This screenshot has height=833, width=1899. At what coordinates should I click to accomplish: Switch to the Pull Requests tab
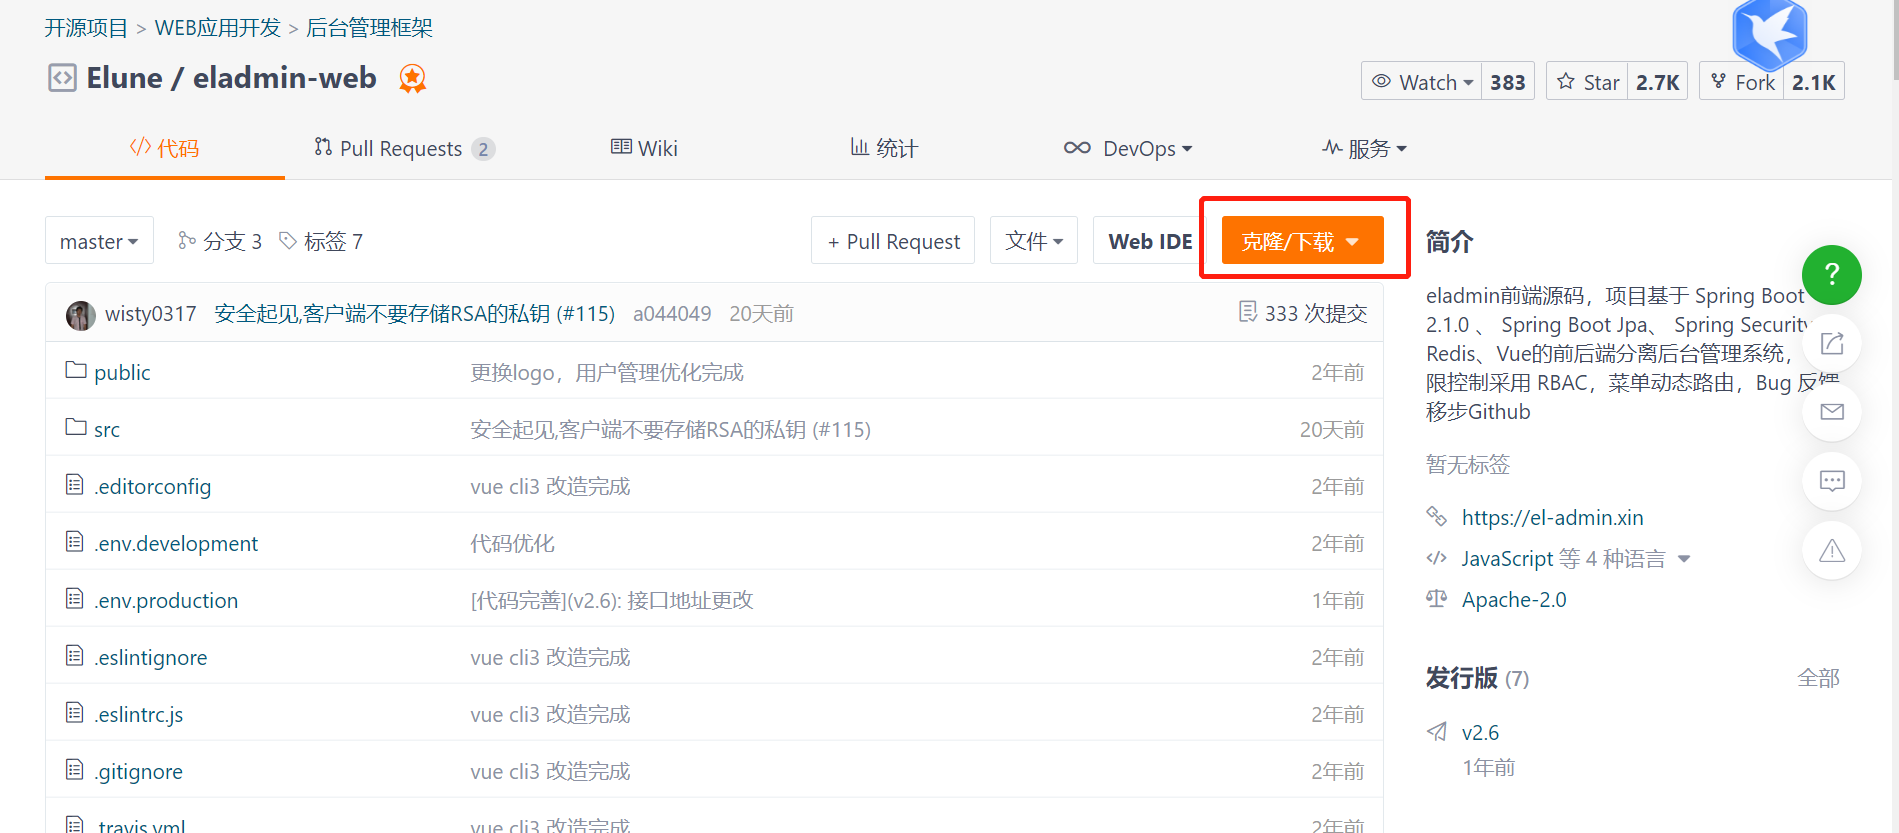tap(404, 148)
